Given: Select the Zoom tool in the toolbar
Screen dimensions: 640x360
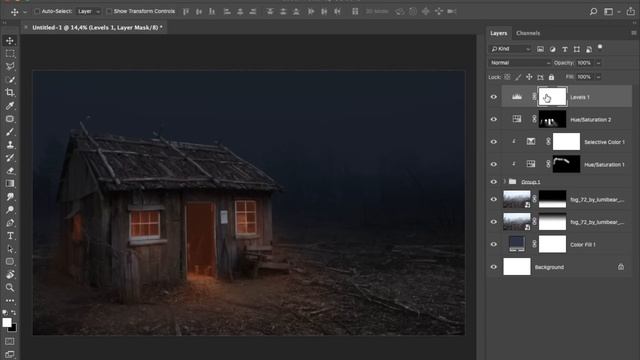Looking at the screenshot, I should point(10,288).
